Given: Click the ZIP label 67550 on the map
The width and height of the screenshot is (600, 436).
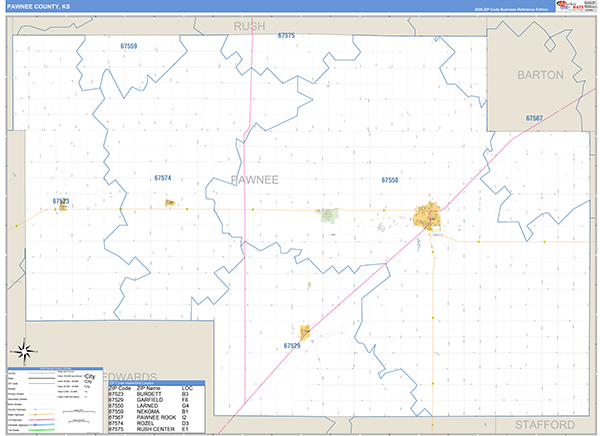Looking at the screenshot, I should tap(390, 180).
